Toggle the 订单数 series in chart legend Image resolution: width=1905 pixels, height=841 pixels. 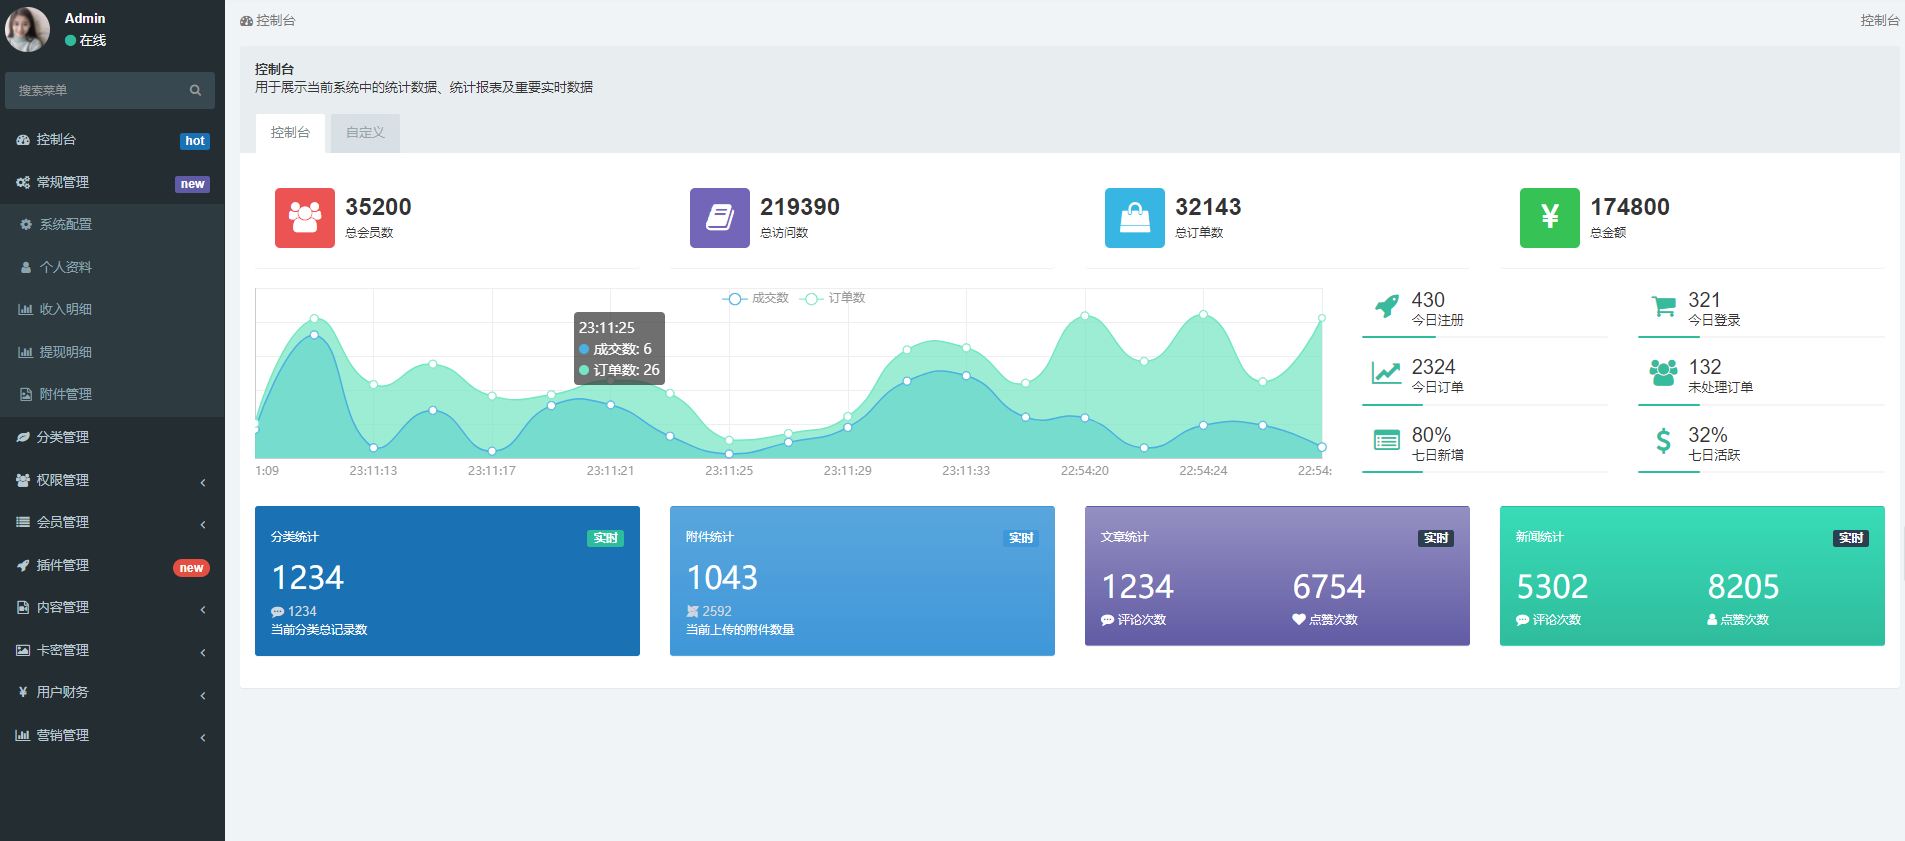[834, 298]
